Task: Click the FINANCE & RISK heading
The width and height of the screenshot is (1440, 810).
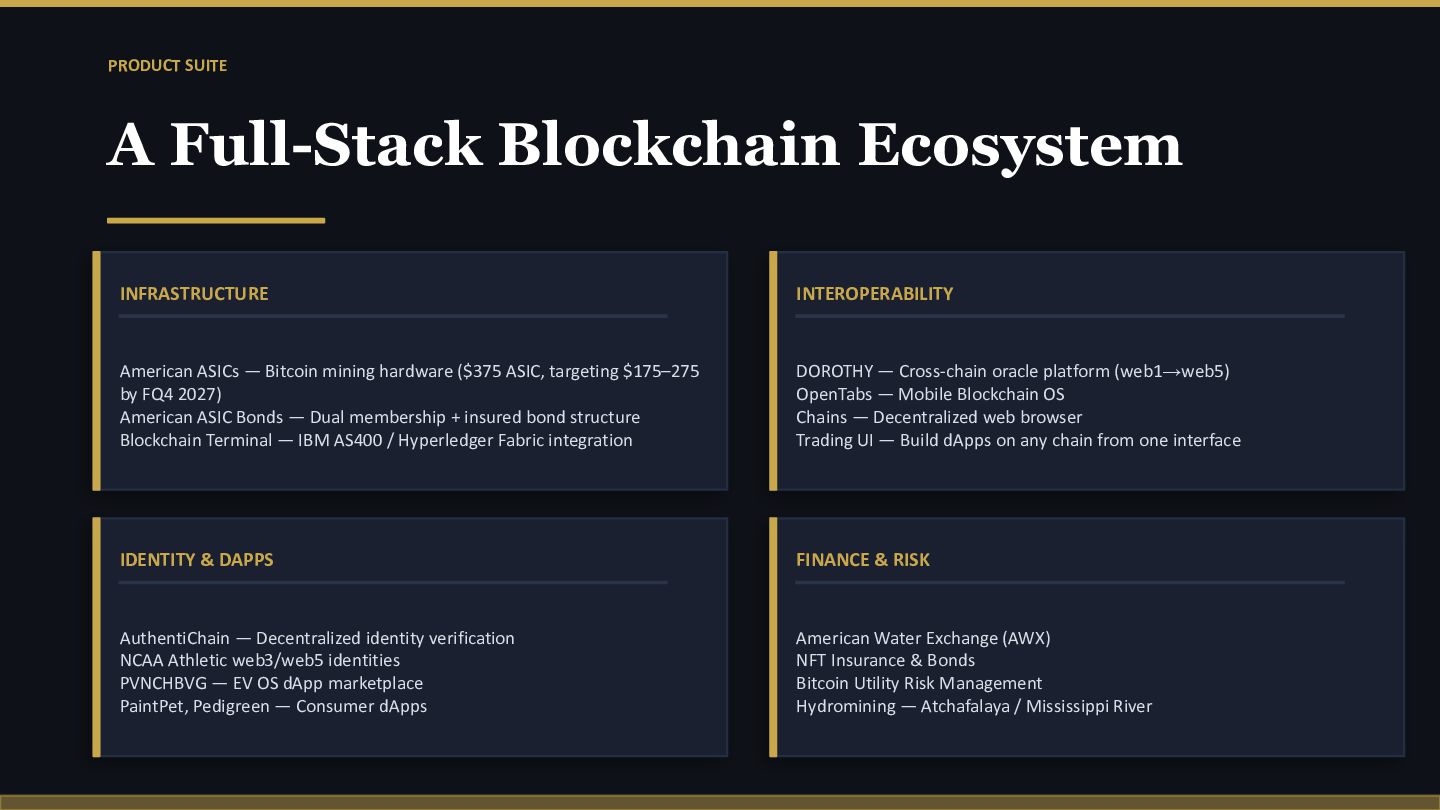Action: coord(862,560)
